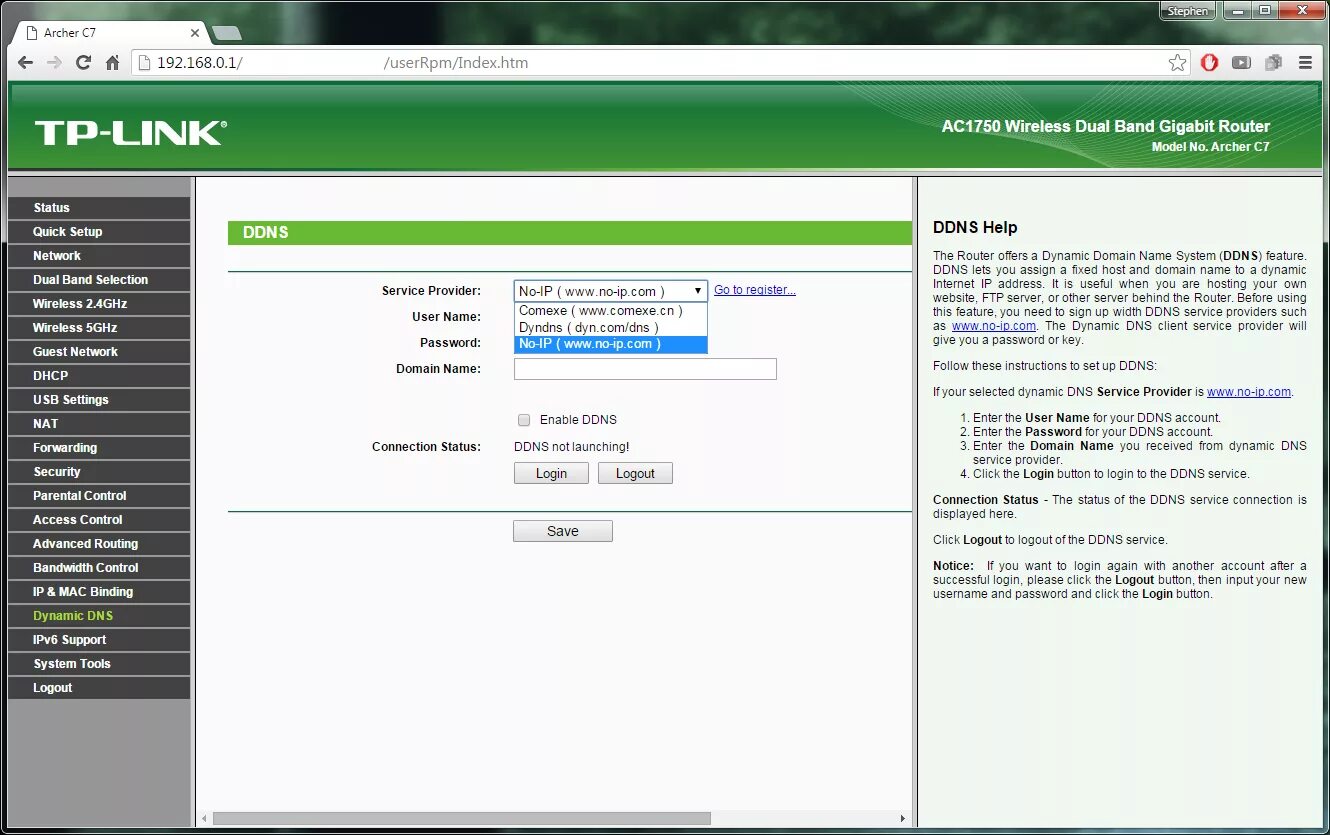Click the green DDNS section header
This screenshot has width=1330, height=835.
point(570,232)
